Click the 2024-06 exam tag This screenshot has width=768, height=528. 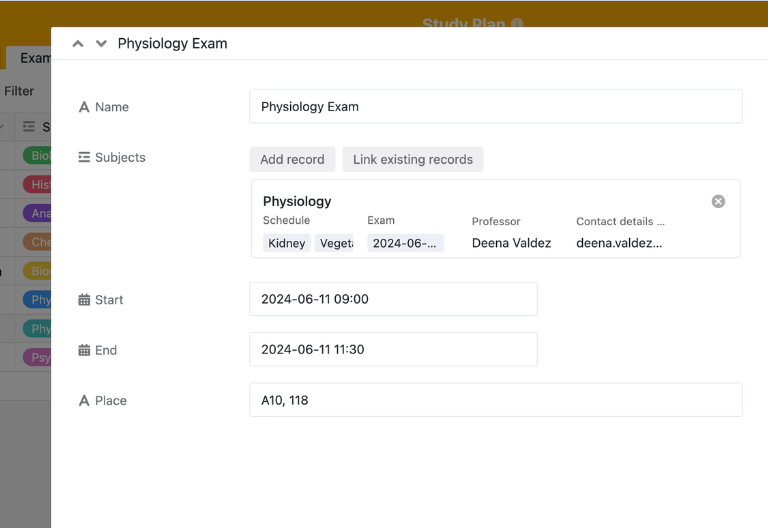405,243
